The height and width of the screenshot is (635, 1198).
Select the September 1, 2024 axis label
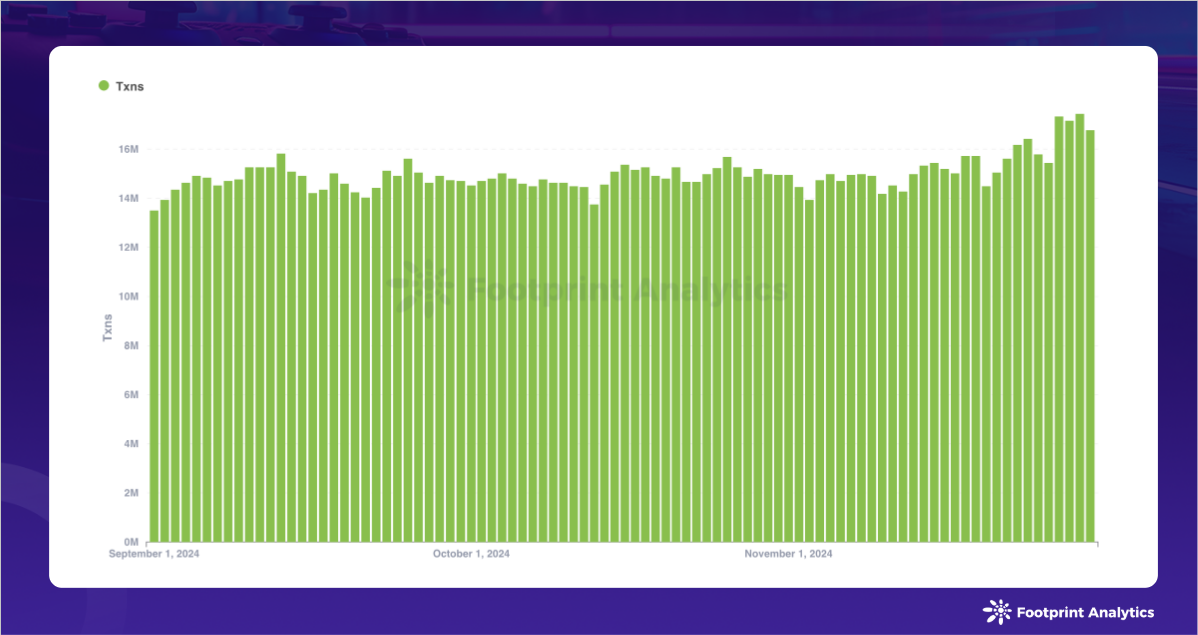click(x=154, y=553)
